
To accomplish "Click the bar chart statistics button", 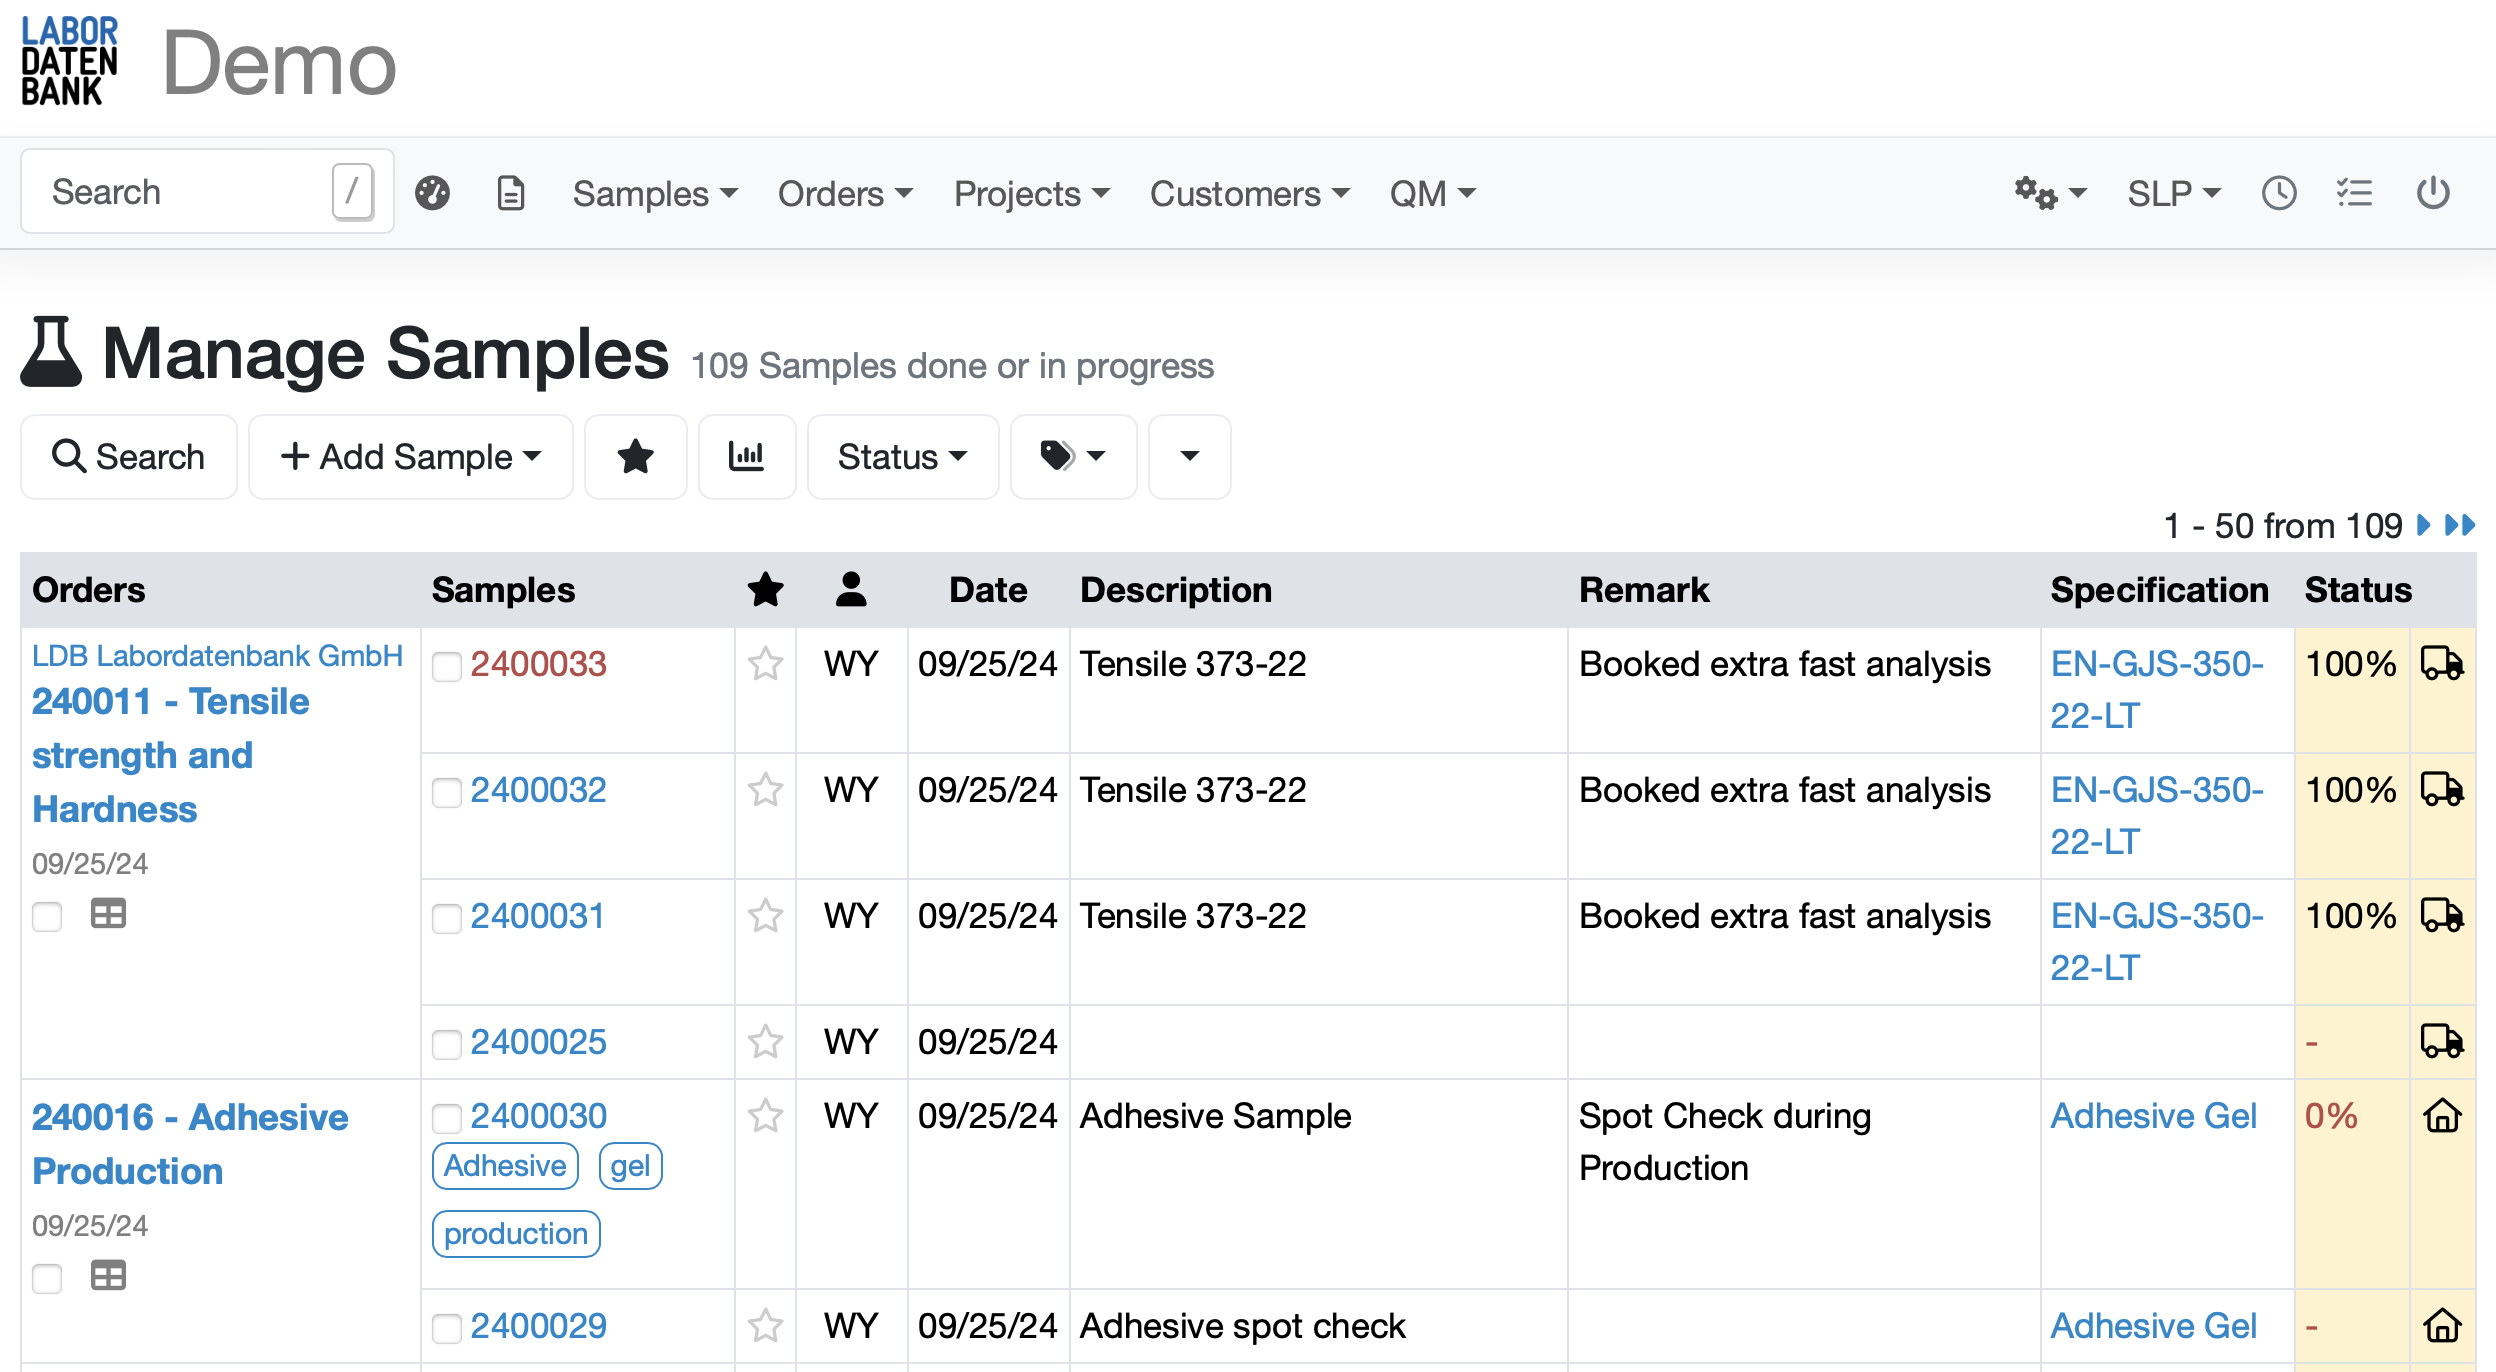I will coord(746,457).
